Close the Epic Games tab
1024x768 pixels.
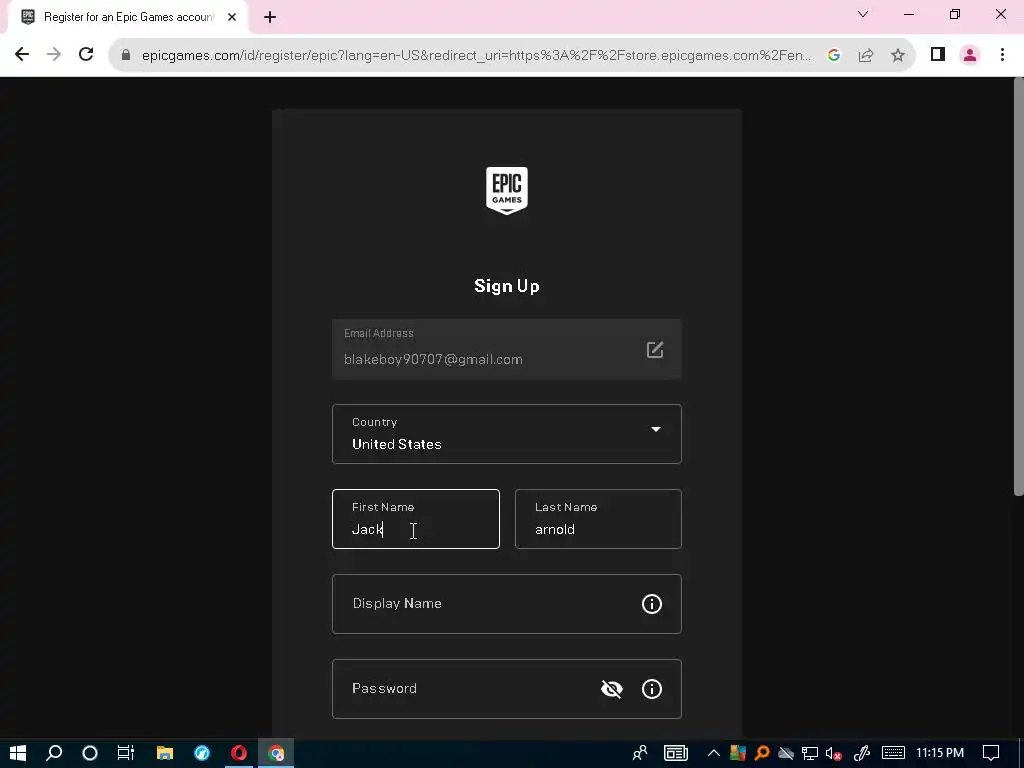pyautogui.click(x=232, y=17)
